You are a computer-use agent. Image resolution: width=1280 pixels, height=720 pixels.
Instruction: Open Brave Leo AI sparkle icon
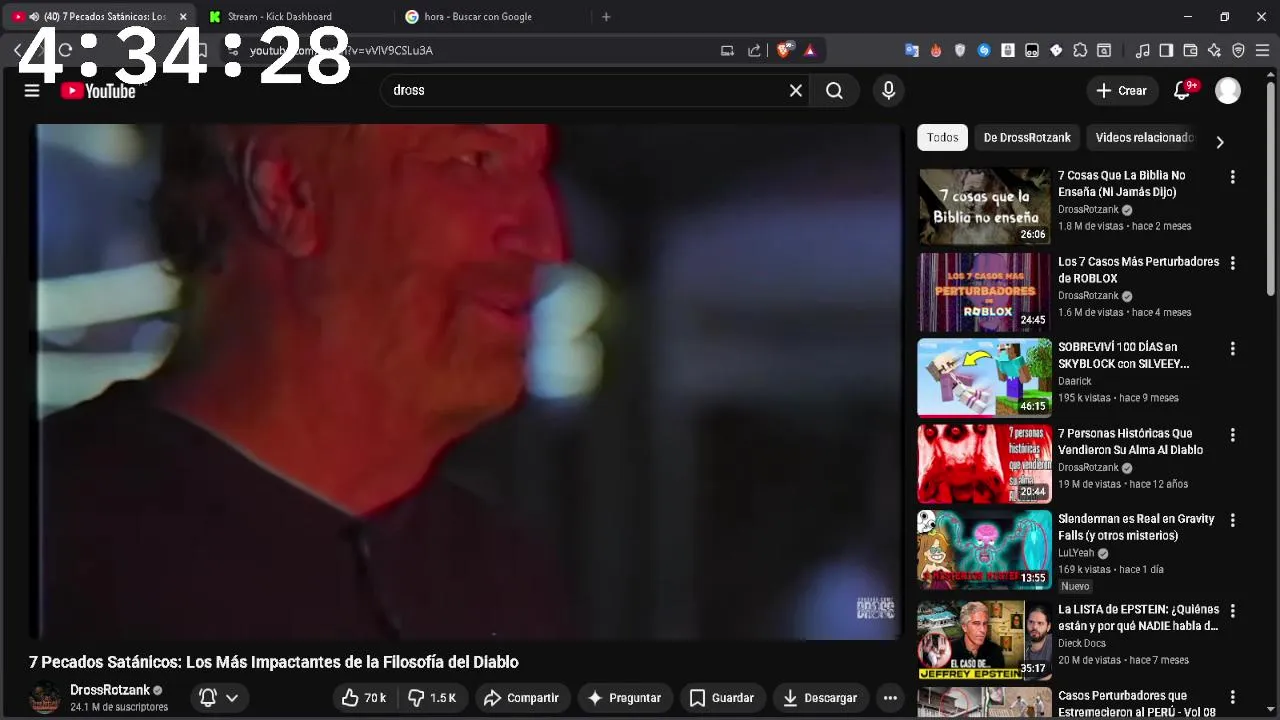click(x=1214, y=50)
